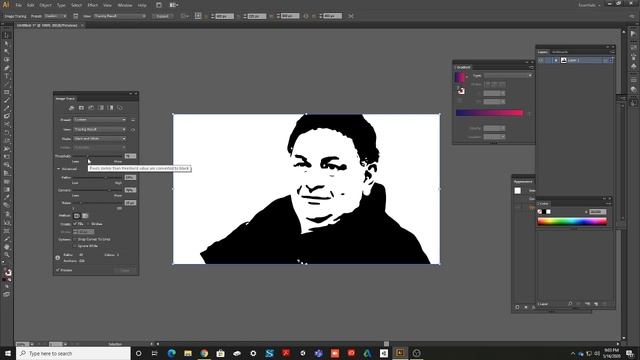This screenshot has height=360, width=640.
Task: Open Image Trace panel icon in control bar
Action: (76, 16)
